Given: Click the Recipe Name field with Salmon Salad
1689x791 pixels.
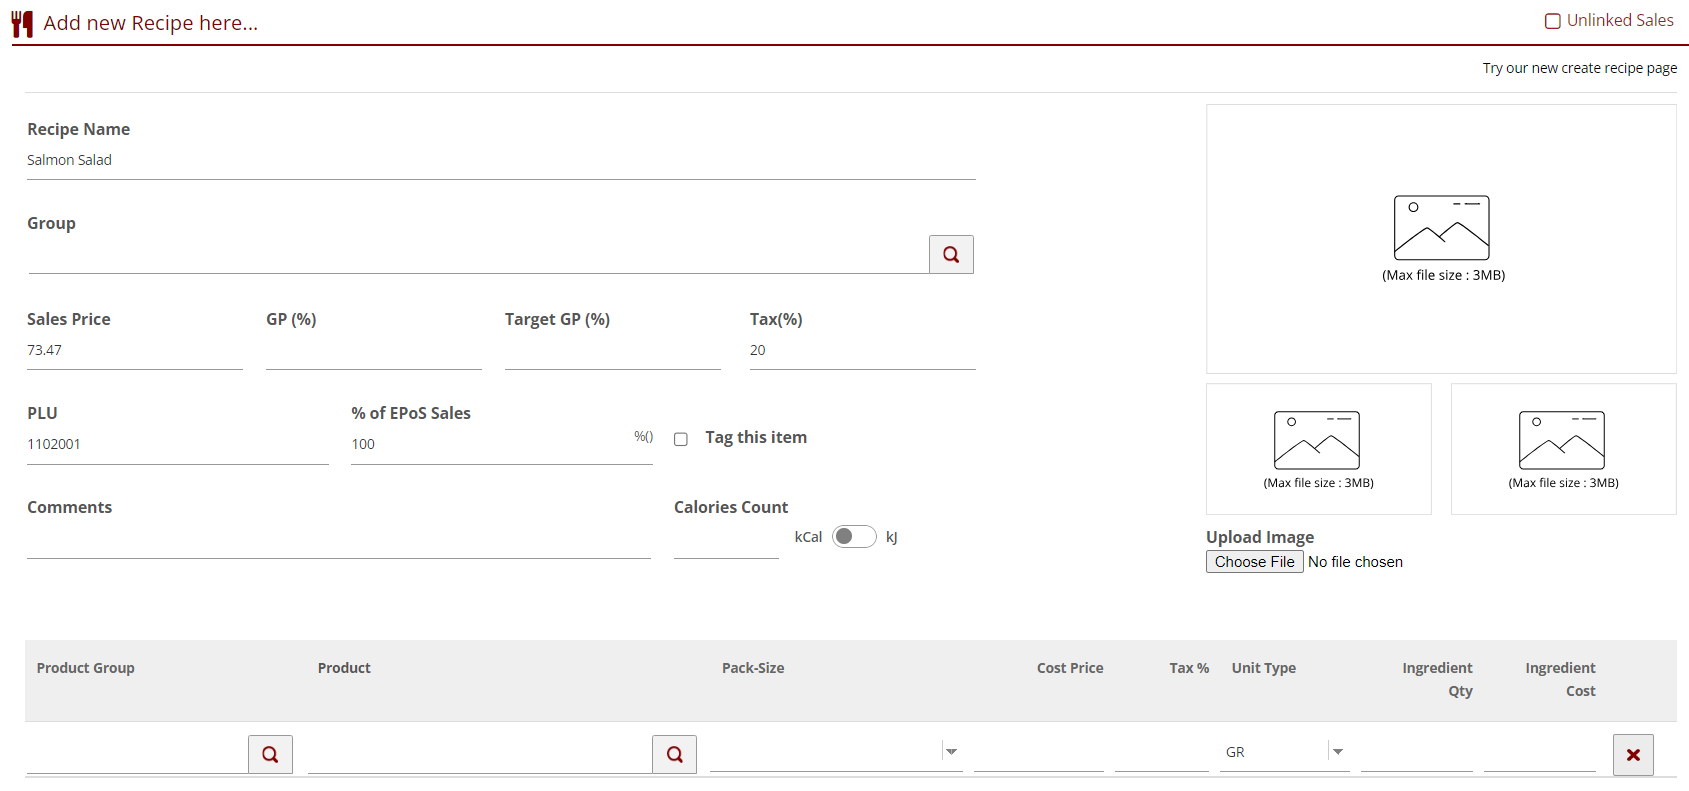Looking at the screenshot, I should (x=500, y=161).
